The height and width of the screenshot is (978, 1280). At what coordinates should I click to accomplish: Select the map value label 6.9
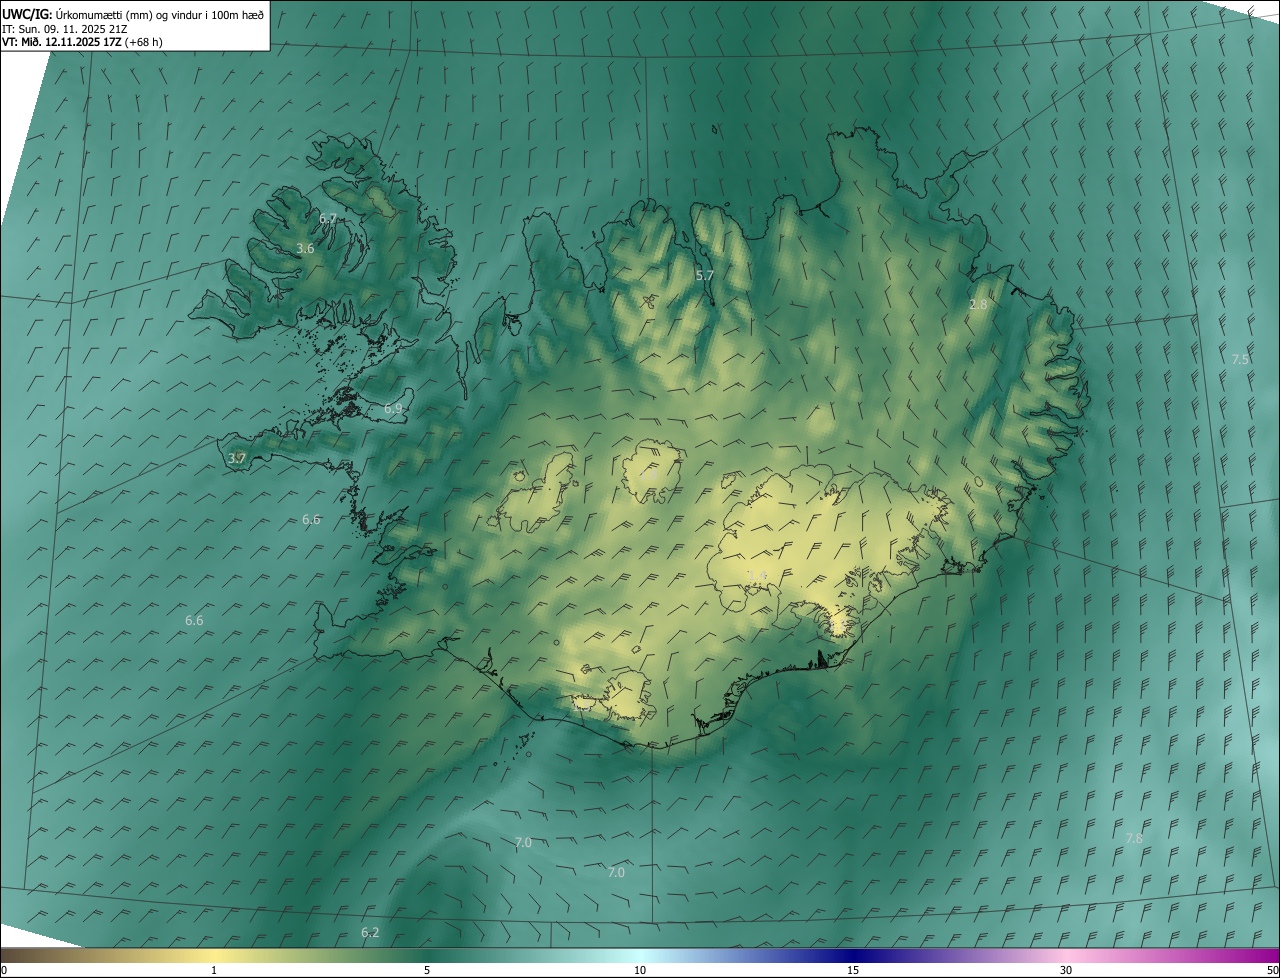point(393,408)
